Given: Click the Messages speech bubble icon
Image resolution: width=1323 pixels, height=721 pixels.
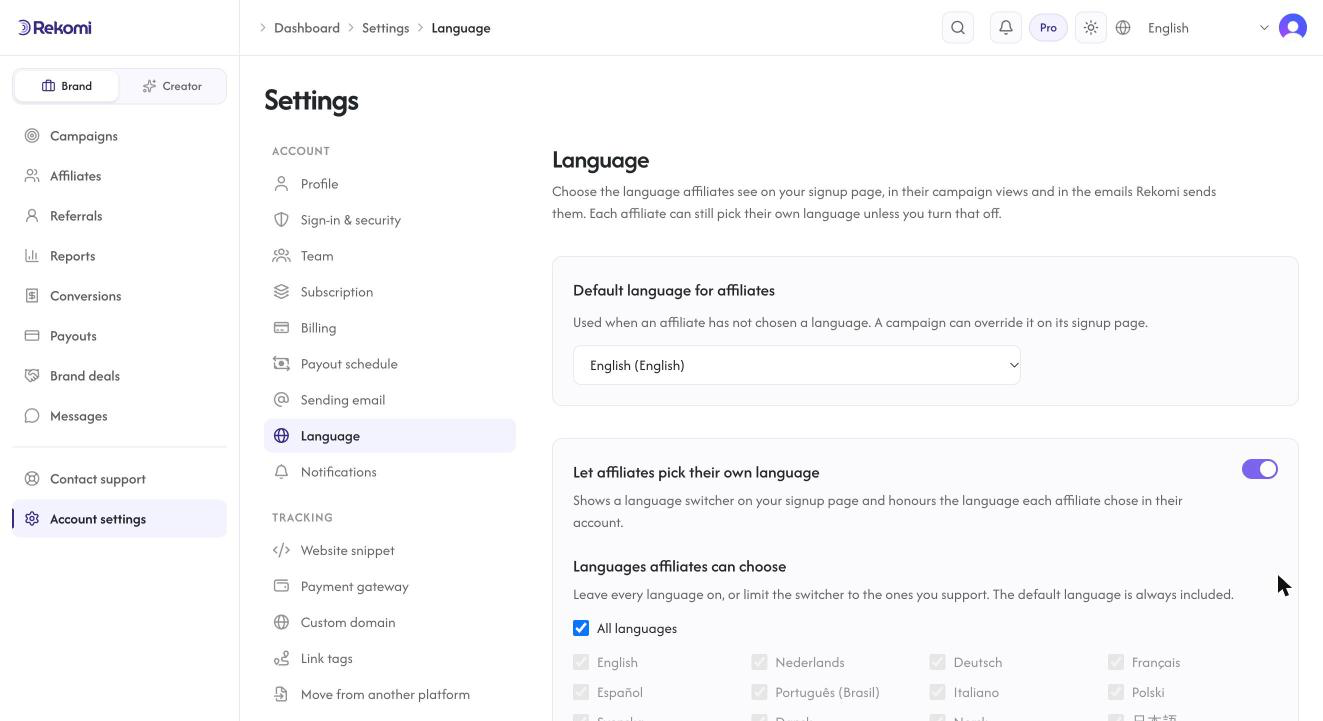Looking at the screenshot, I should coord(32,416).
